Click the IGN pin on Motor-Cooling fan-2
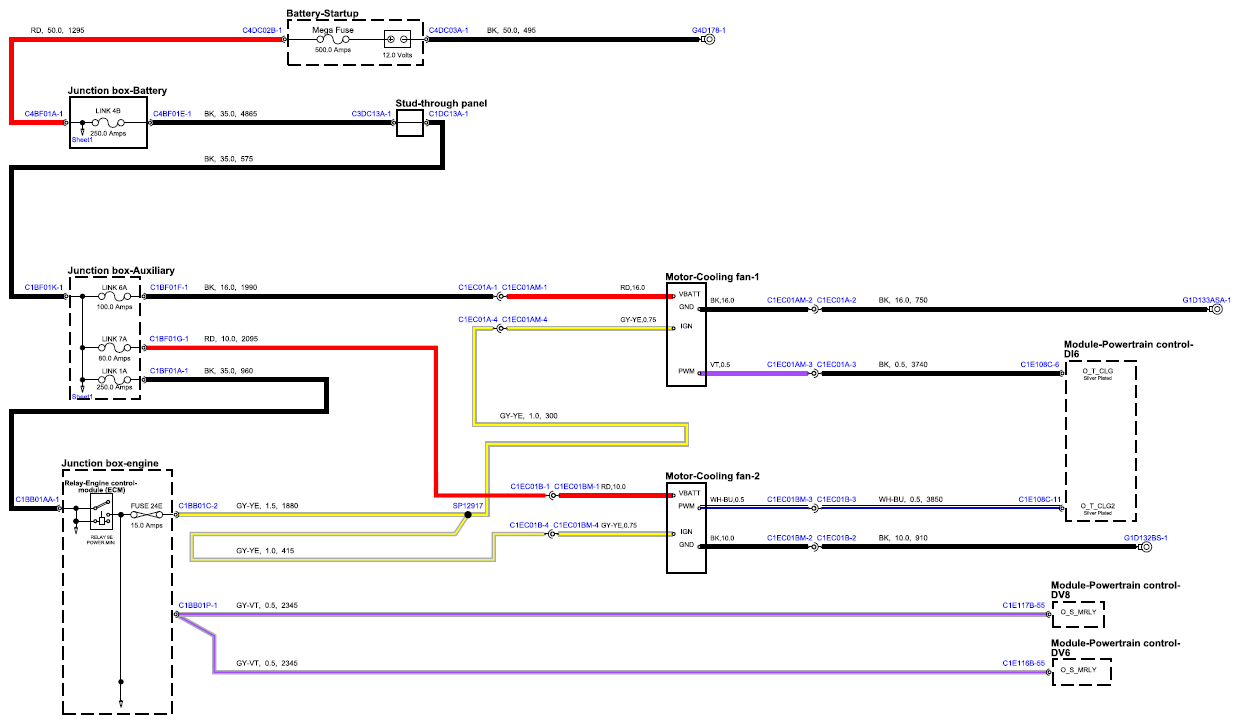The image size is (1239, 724). (x=685, y=531)
